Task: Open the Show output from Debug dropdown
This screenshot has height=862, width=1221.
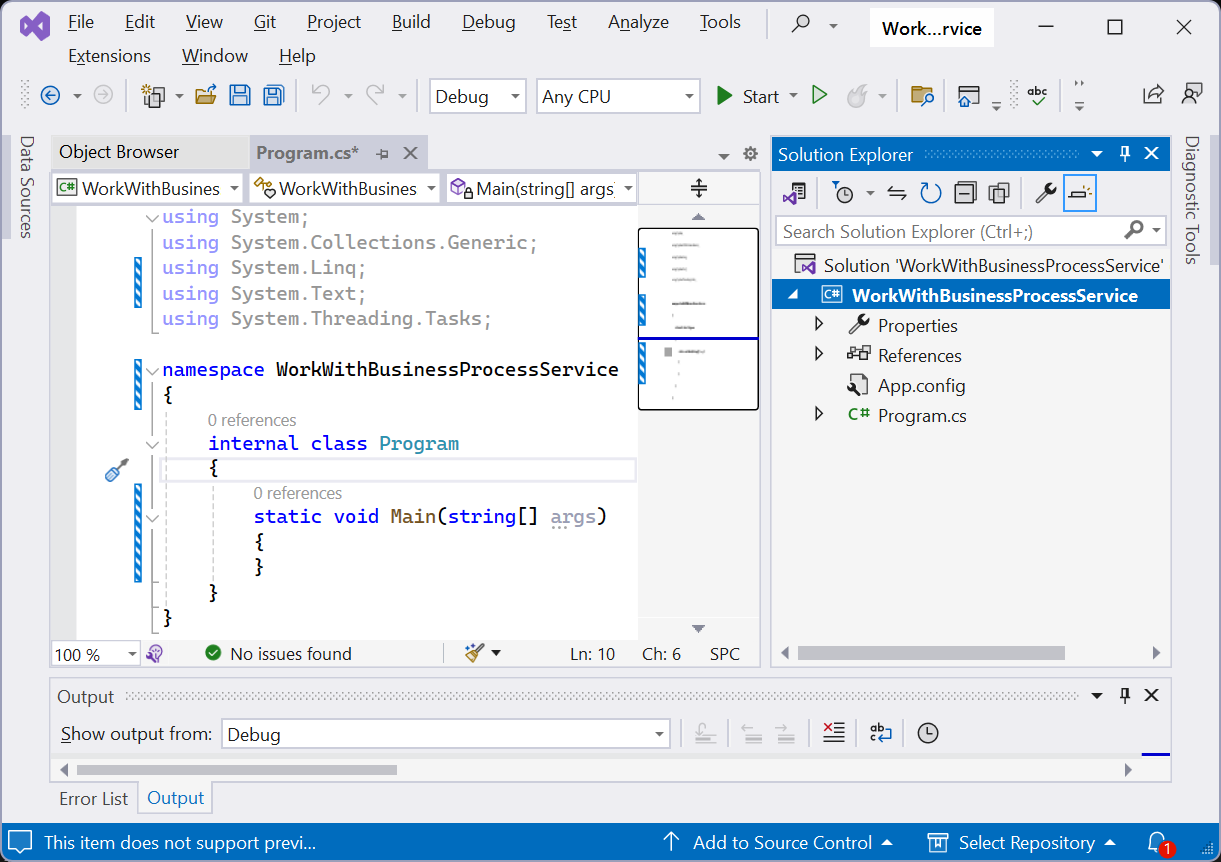Action: (x=445, y=734)
